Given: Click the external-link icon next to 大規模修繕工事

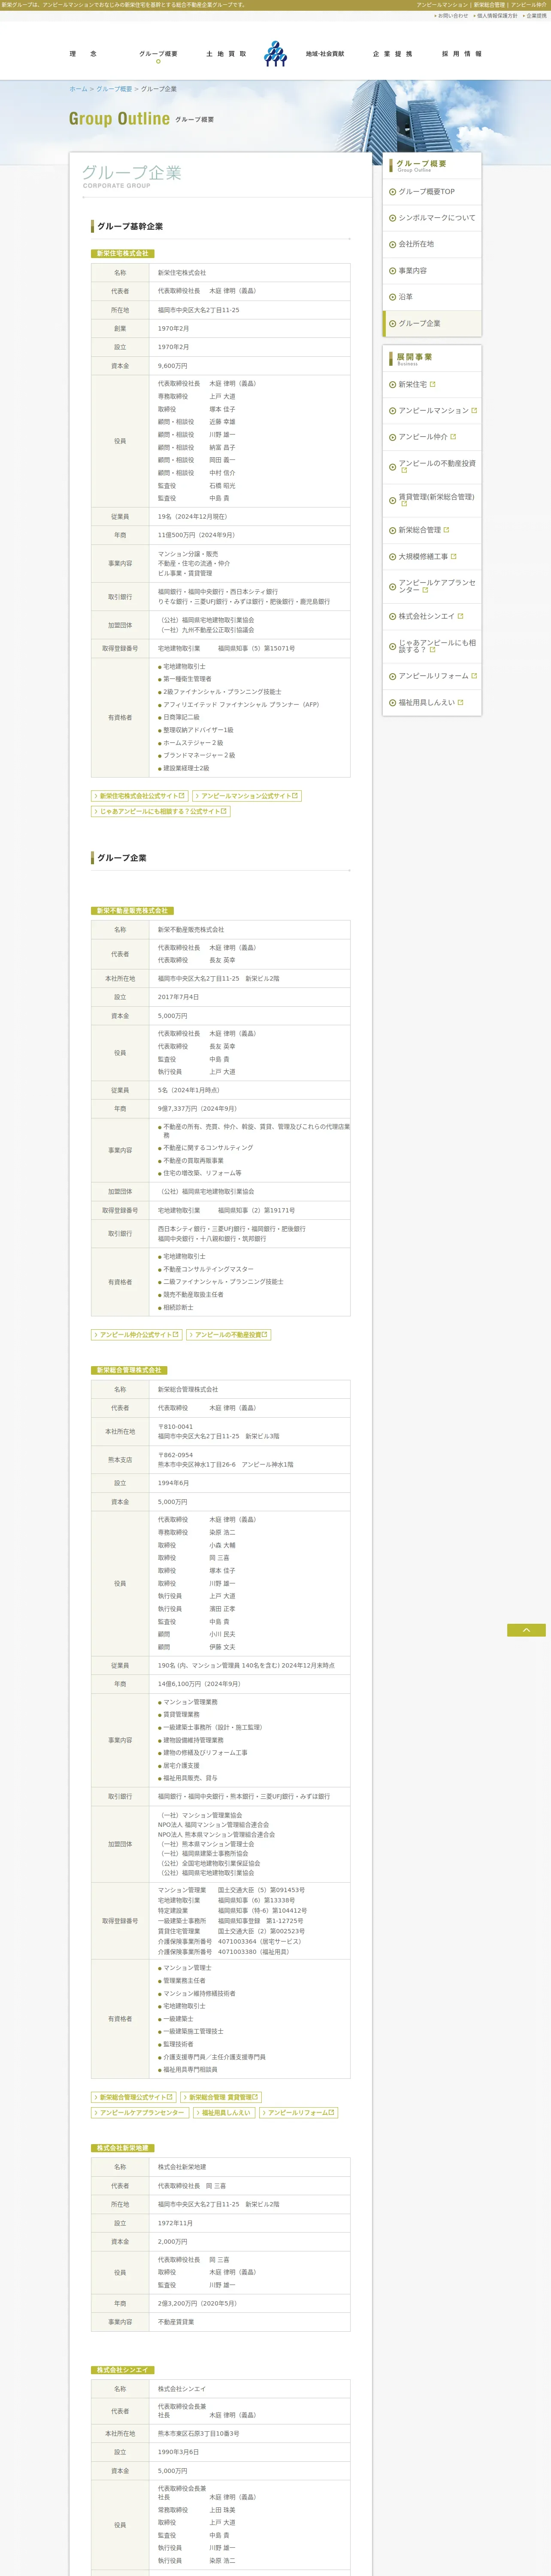Looking at the screenshot, I should coord(454,556).
